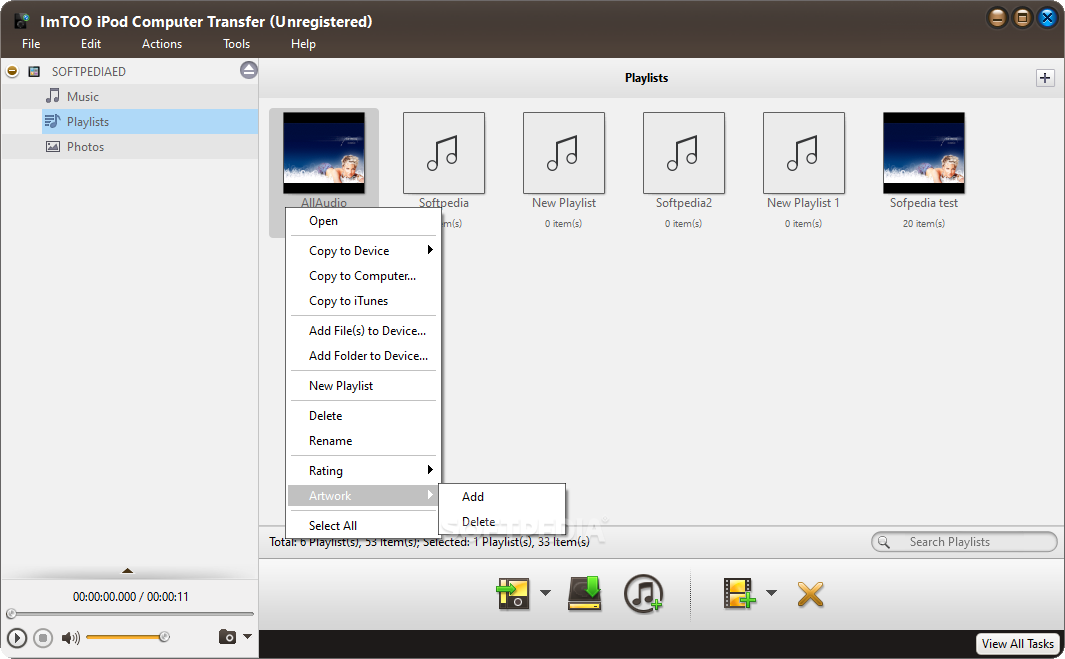
Task: Adjust the volume slider
Action: click(x=127, y=637)
